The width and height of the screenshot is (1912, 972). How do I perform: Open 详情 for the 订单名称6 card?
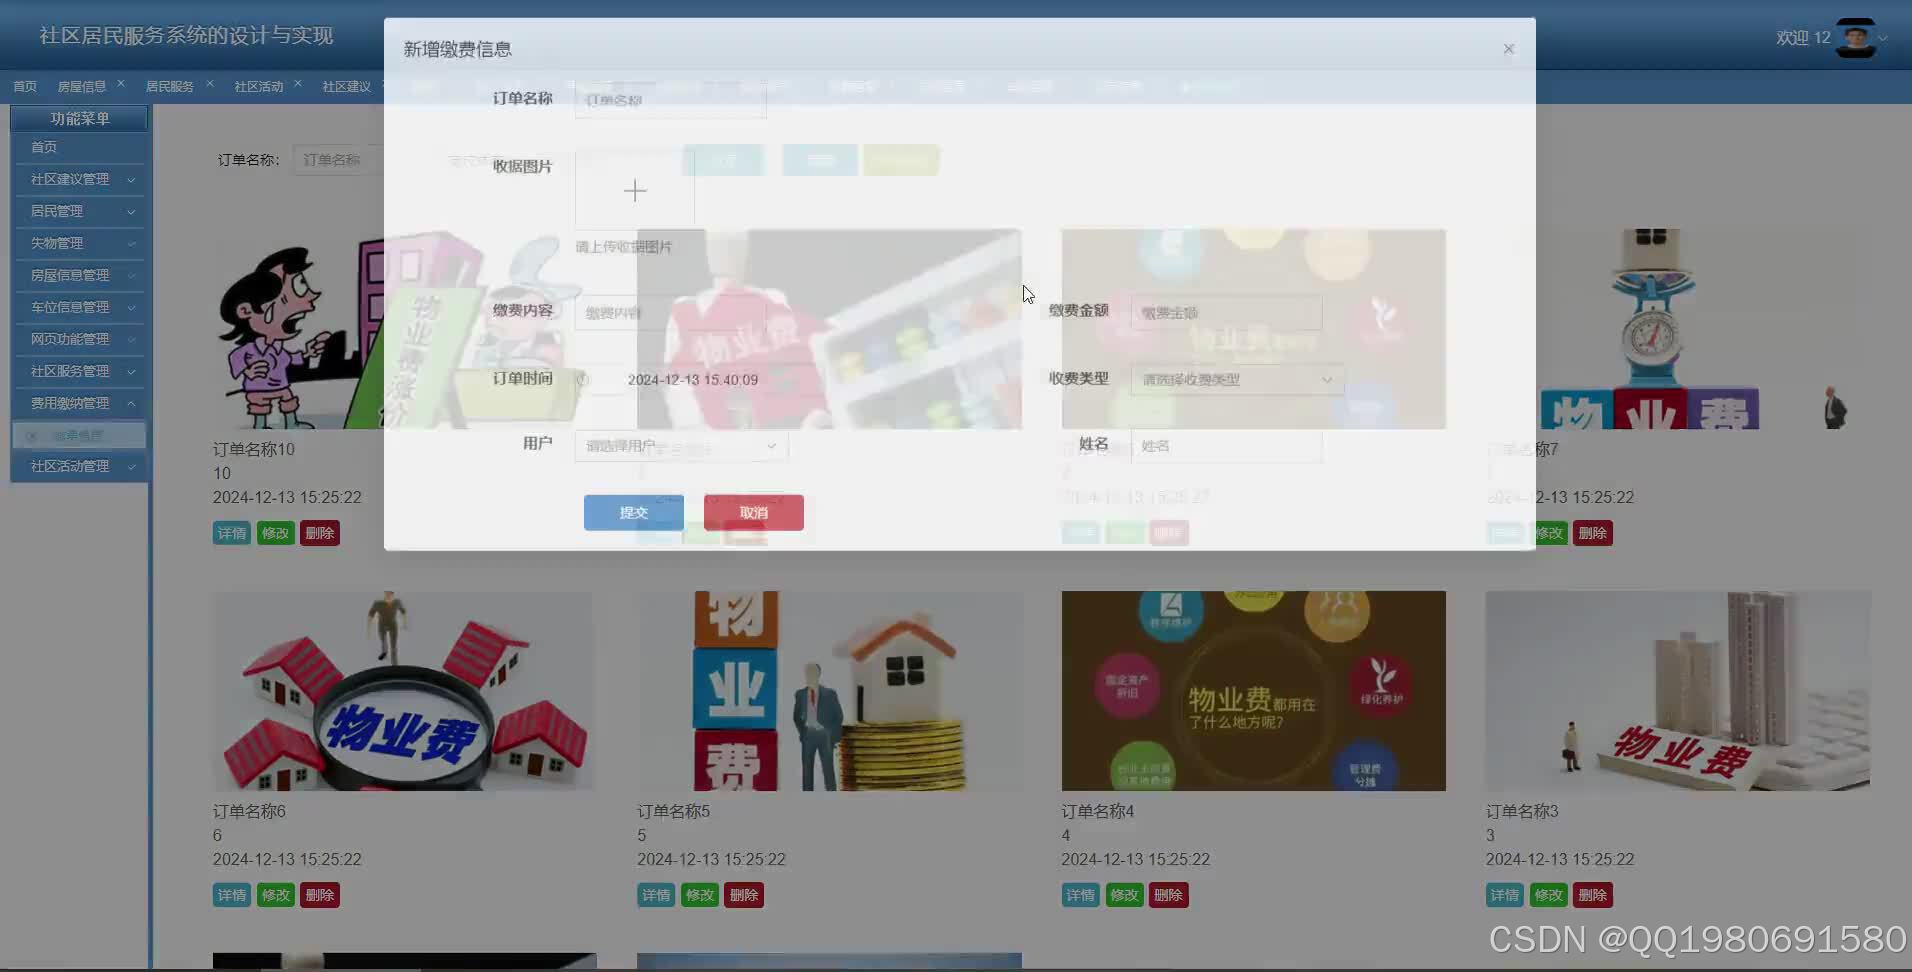231,894
